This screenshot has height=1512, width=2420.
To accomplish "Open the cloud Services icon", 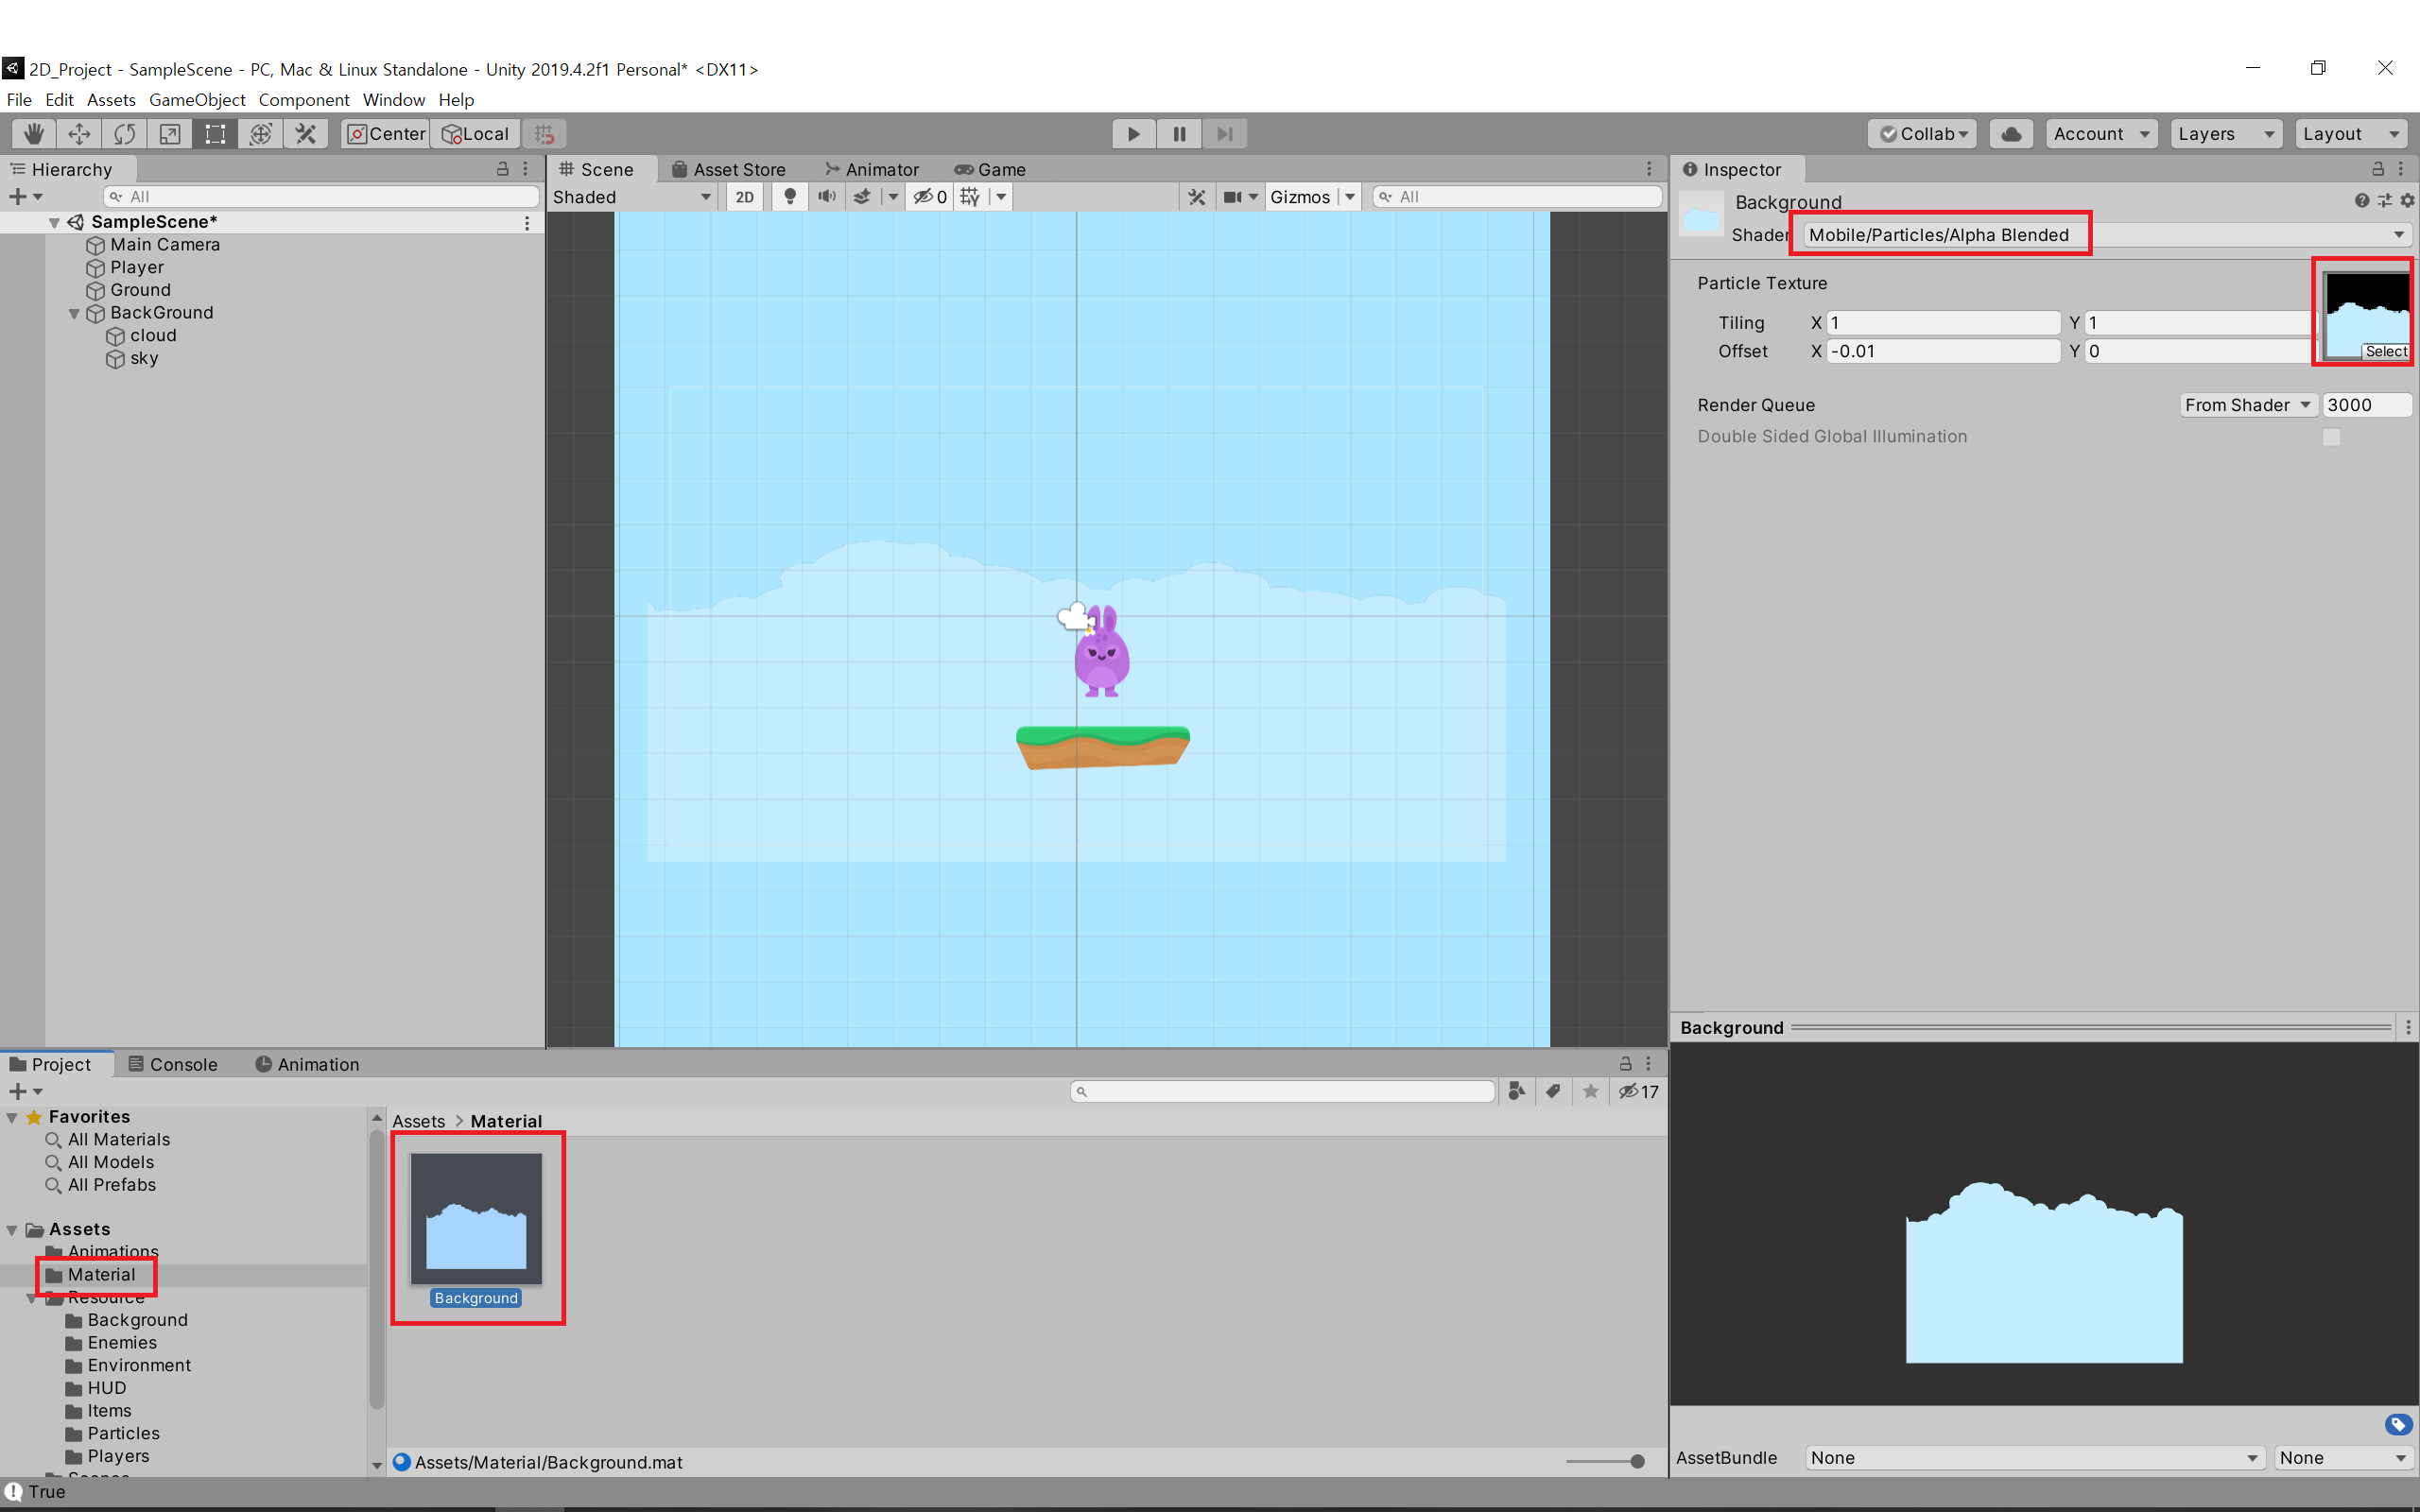I will click(x=2011, y=134).
